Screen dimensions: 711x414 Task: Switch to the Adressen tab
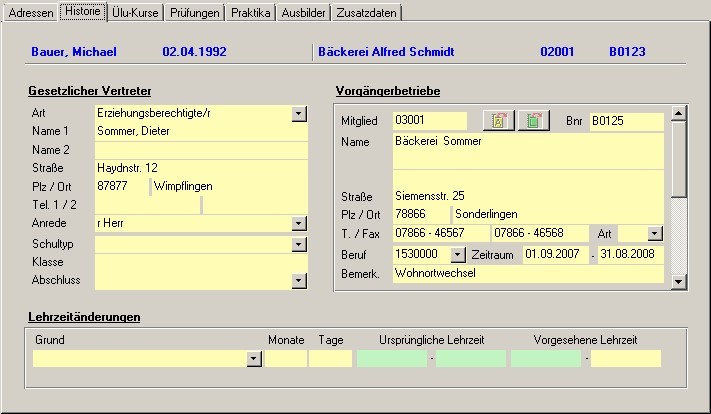coord(30,13)
